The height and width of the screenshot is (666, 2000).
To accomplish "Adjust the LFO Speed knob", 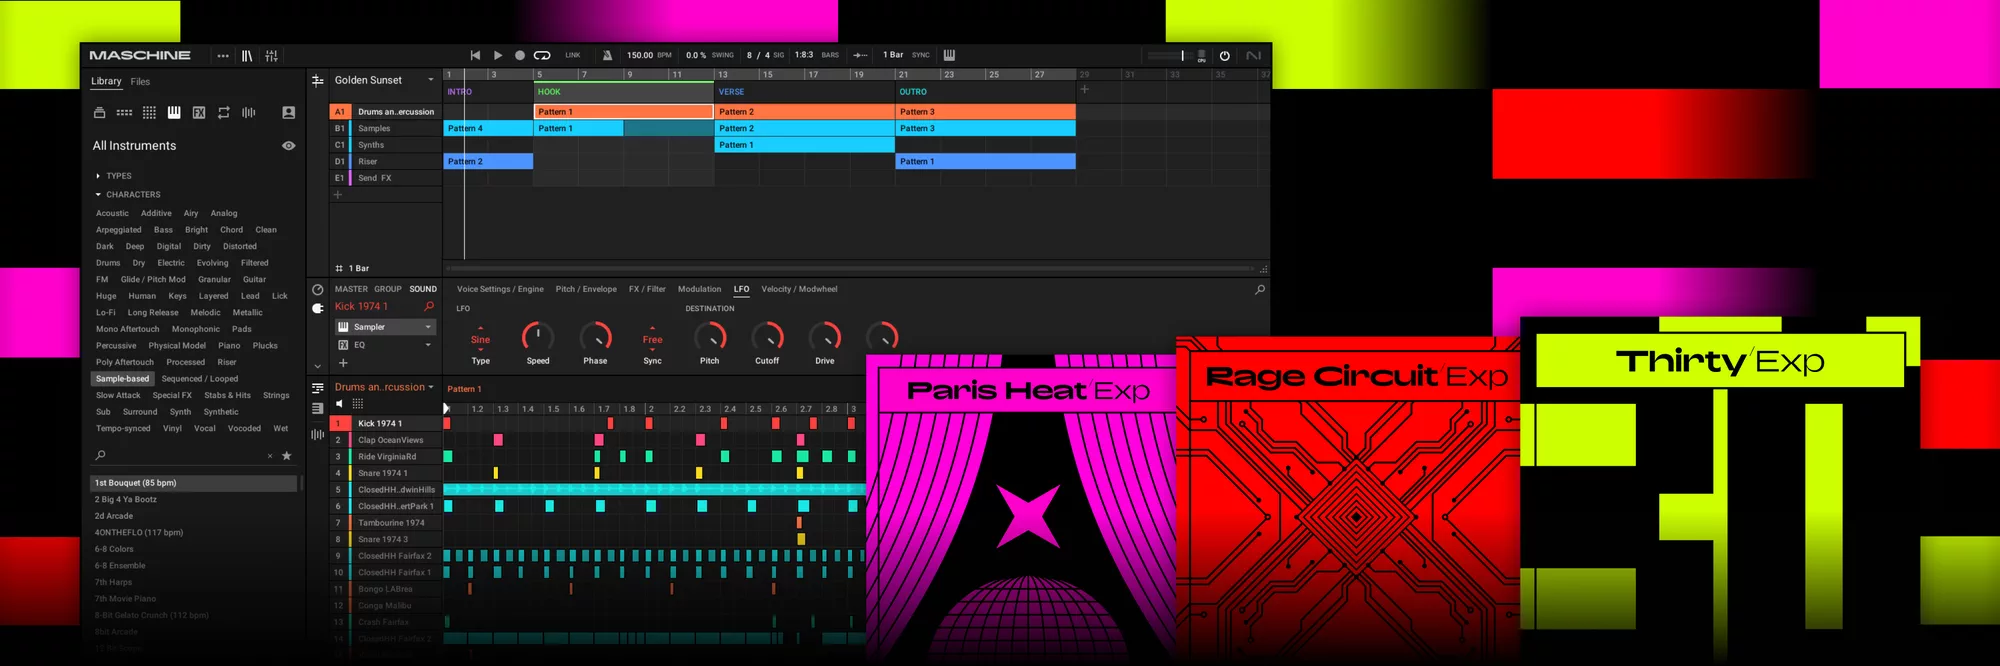I will pos(538,337).
